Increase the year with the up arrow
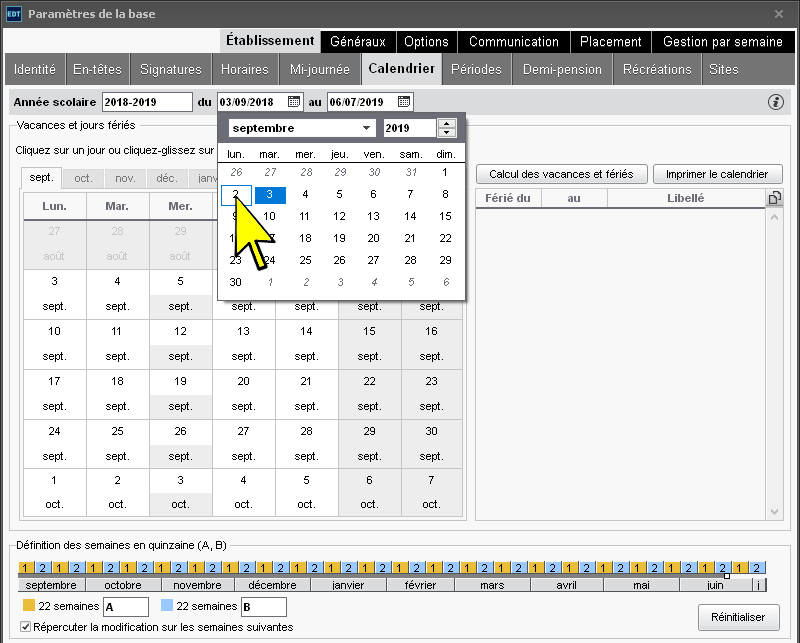This screenshot has width=800, height=643. pos(446,123)
